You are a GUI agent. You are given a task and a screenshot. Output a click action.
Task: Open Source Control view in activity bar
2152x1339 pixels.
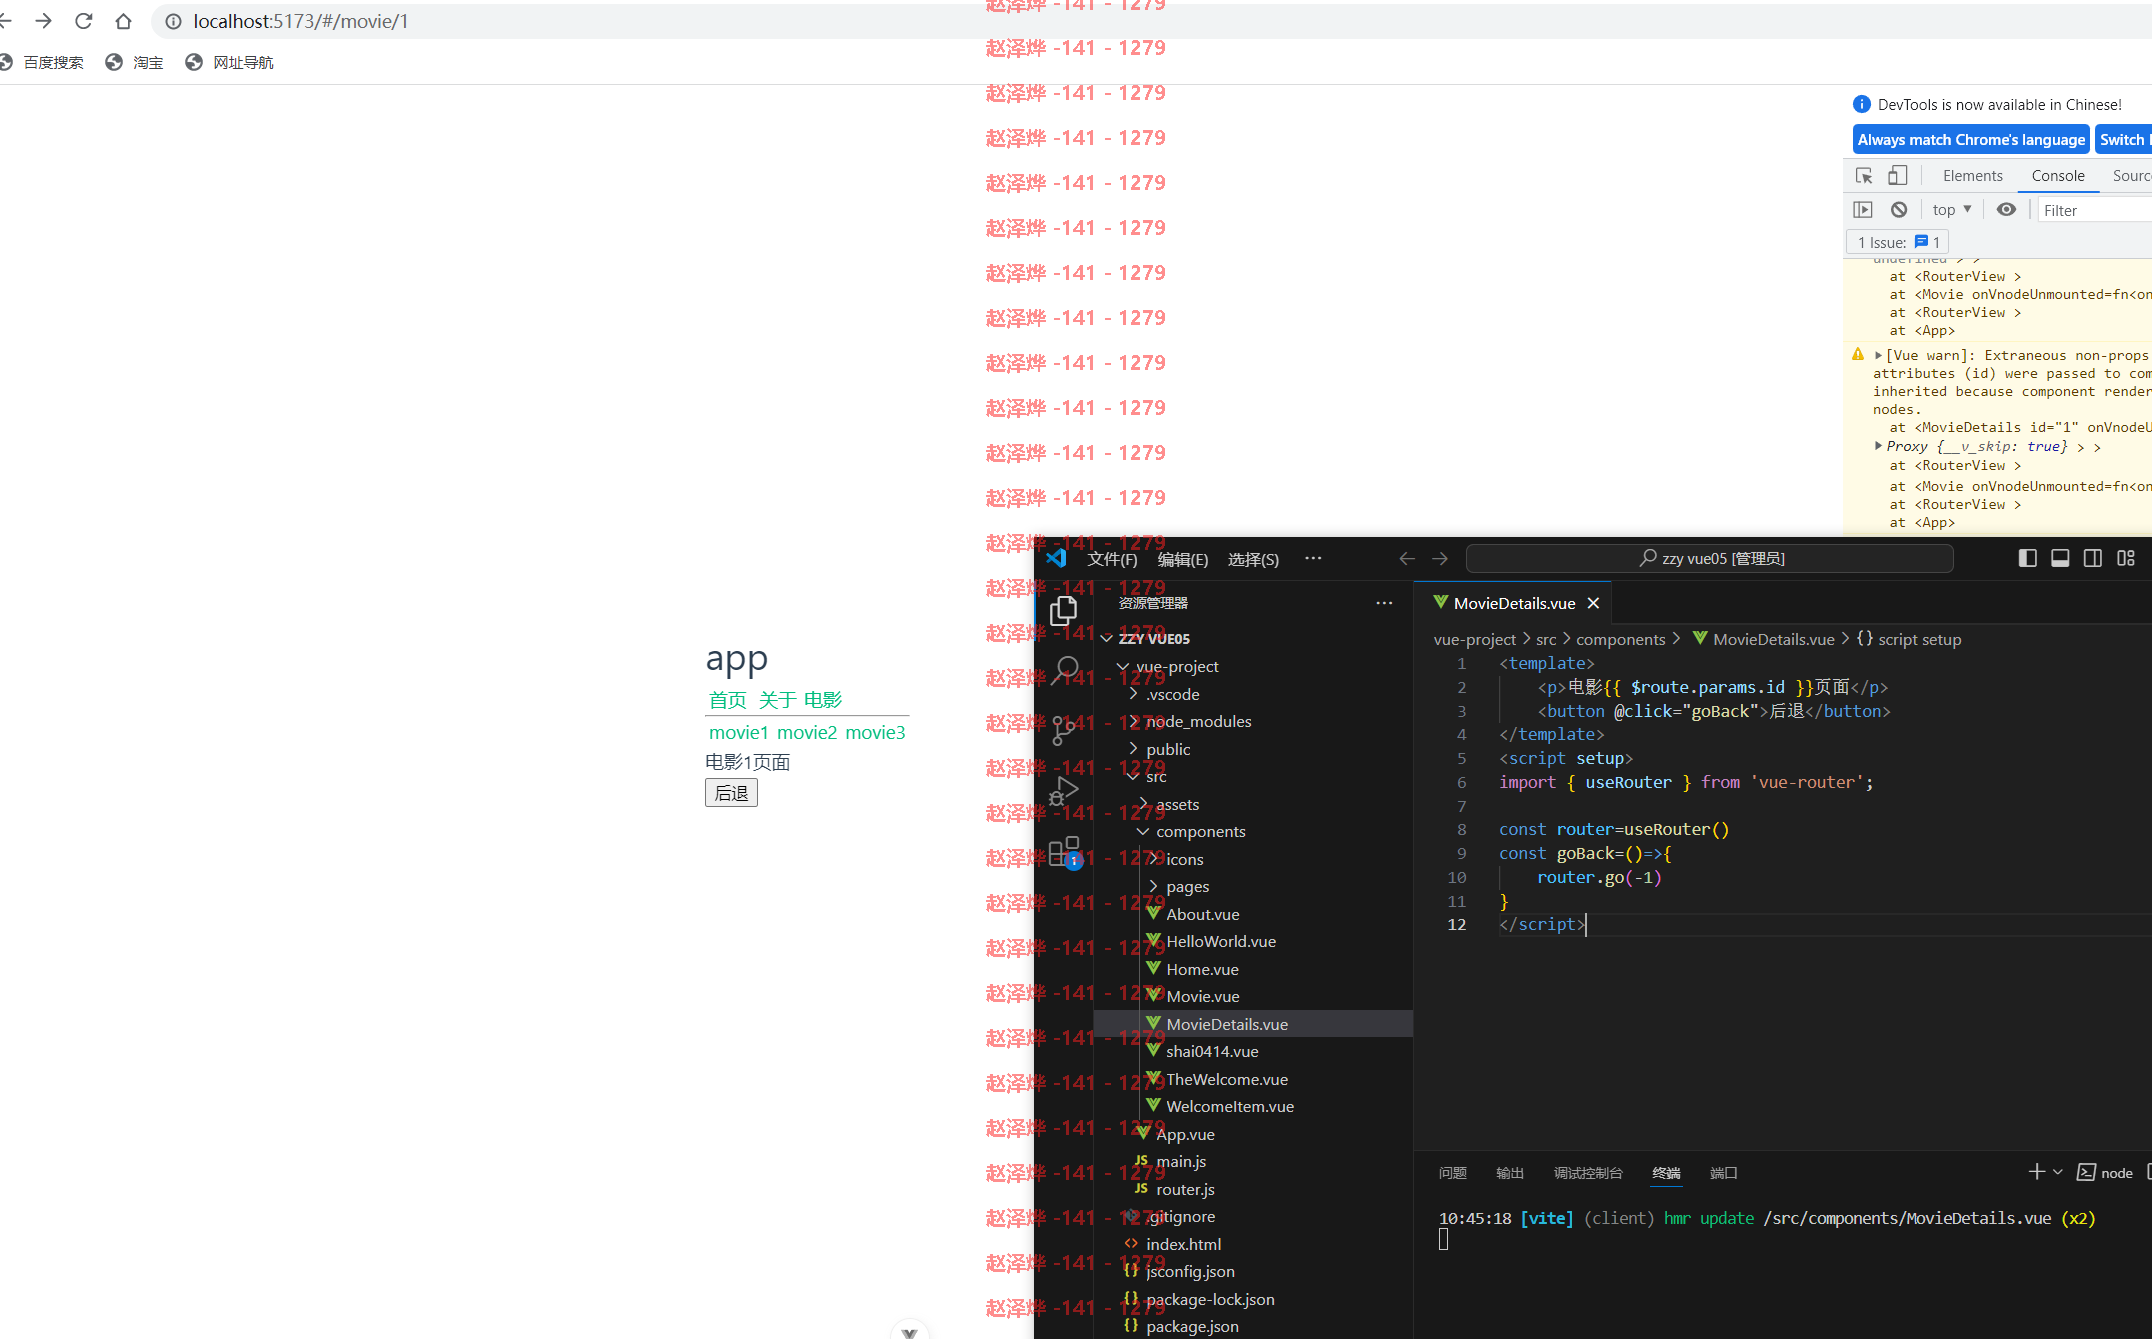[x=1064, y=730]
